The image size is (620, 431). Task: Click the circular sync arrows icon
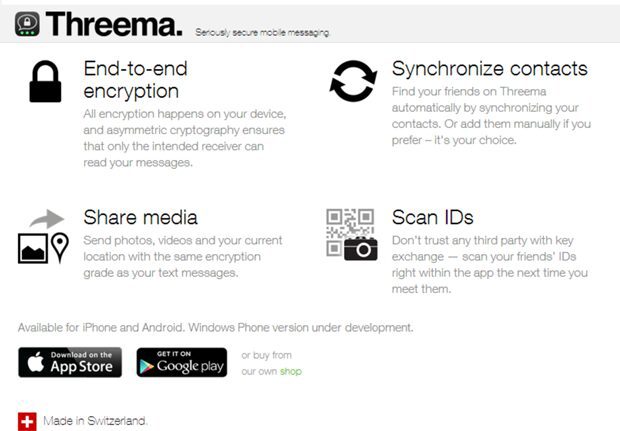353,81
